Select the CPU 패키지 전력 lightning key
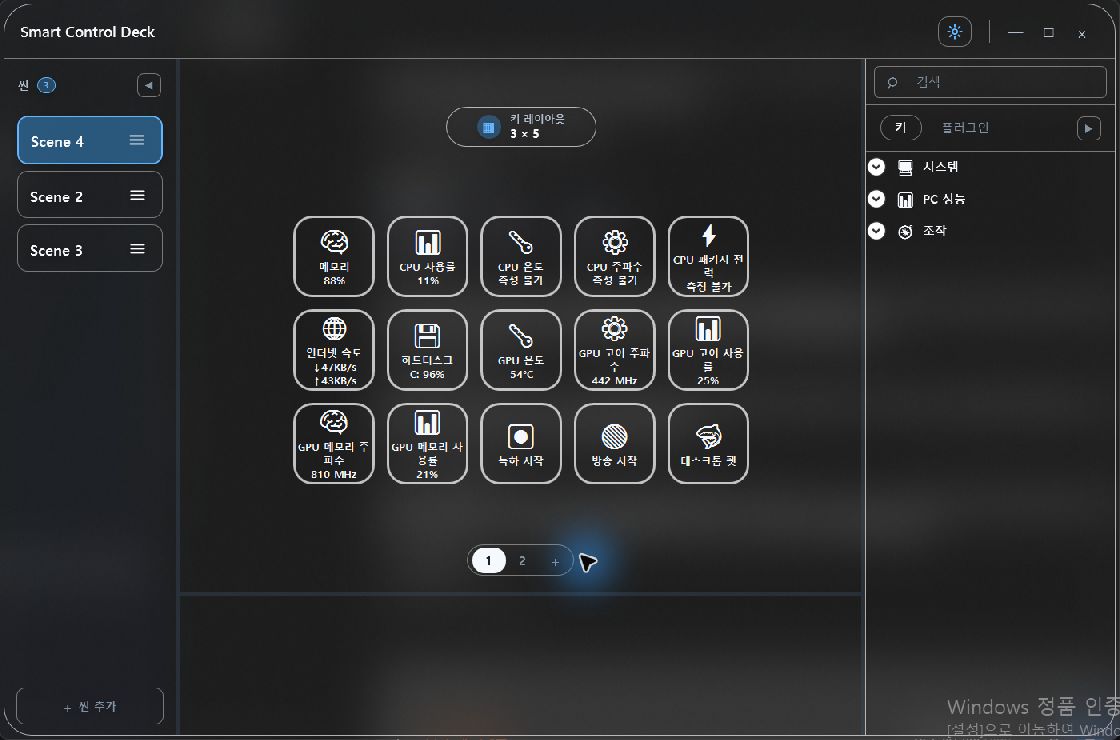The width and height of the screenshot is (1120, 740). (708, 256)
